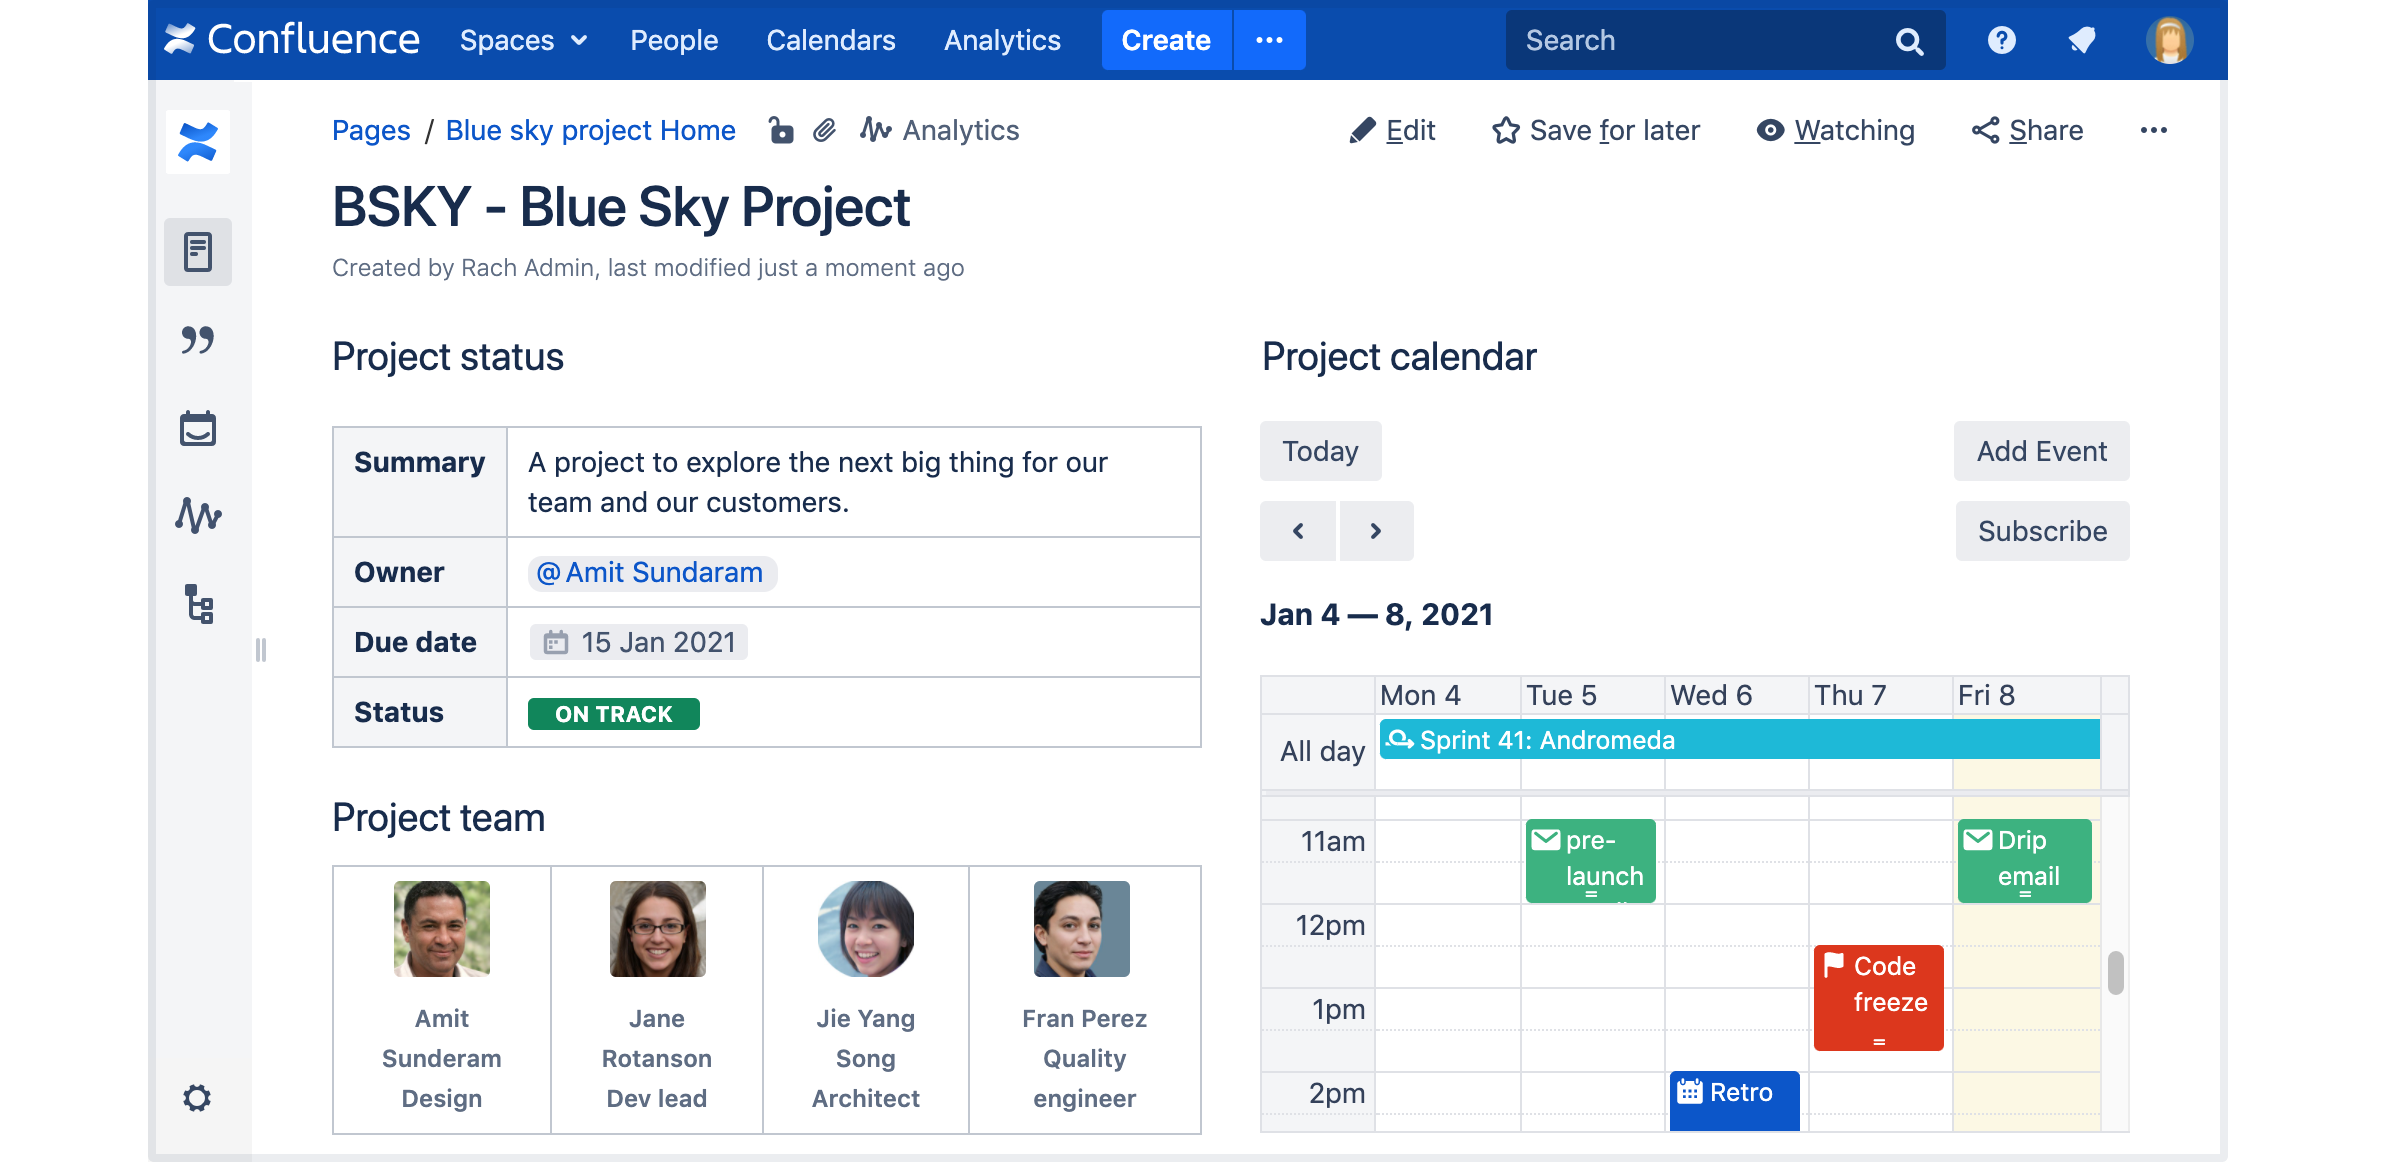Click the 15 Jan 2021 due date
Screen dimensions: 2400x1162
(639, 642)
